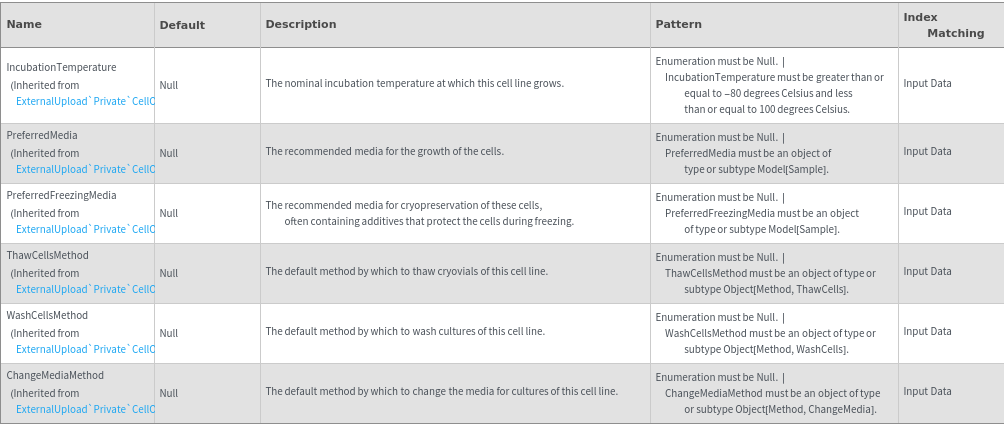Click the Pattern column header
1004x425 pixels.
(x=678, y=24)
